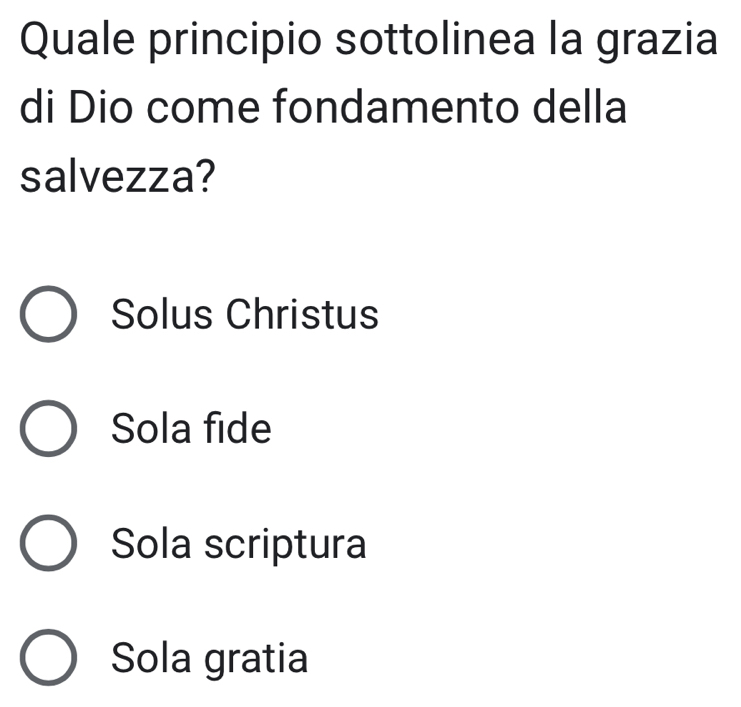Click the 'Solus Christus' answer label
The height and width of the screenshot is (707, 741).
click(x=245, y=315)
